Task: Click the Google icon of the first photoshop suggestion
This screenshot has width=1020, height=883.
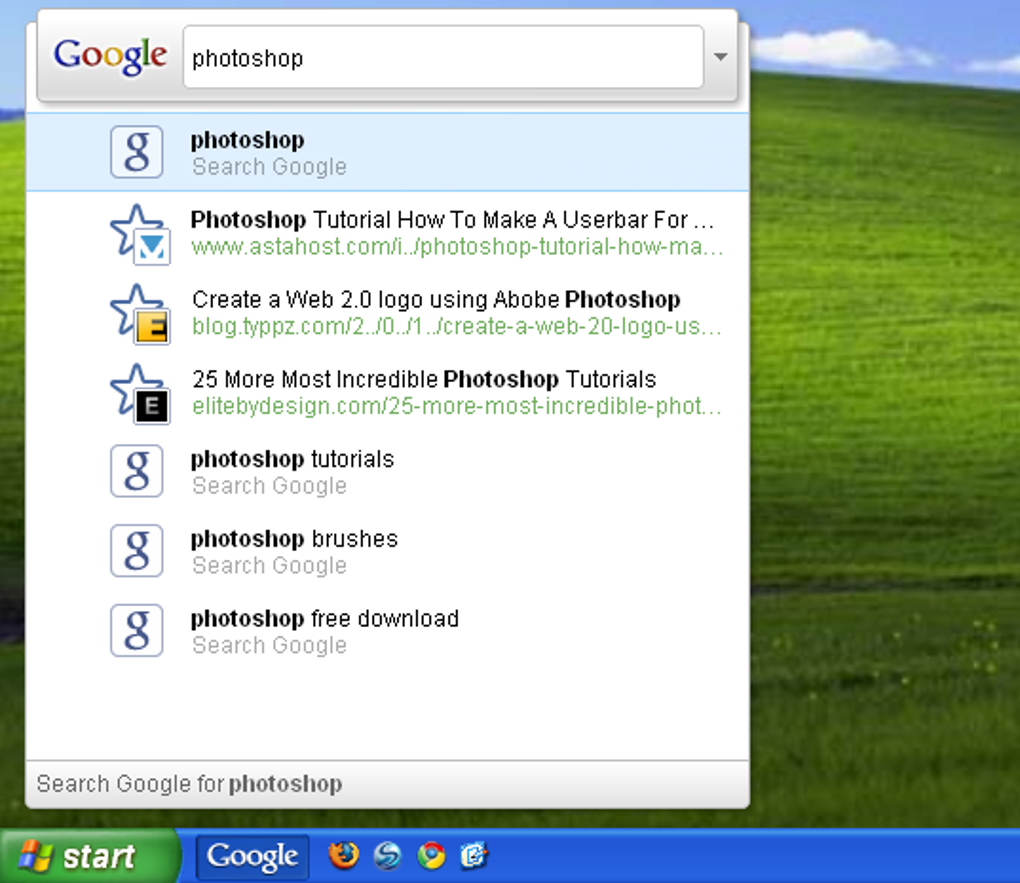Action: click(137, 152)
